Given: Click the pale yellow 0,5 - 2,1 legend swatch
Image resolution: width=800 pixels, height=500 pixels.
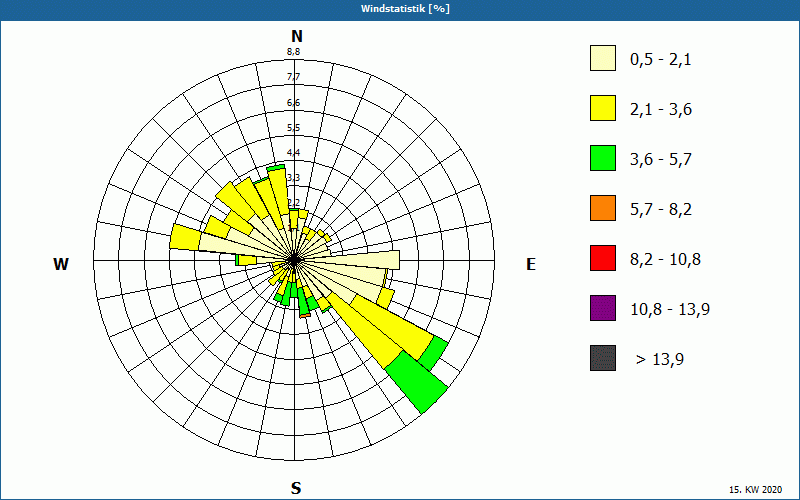Looking at the screenshot, I should pos(603,58).
